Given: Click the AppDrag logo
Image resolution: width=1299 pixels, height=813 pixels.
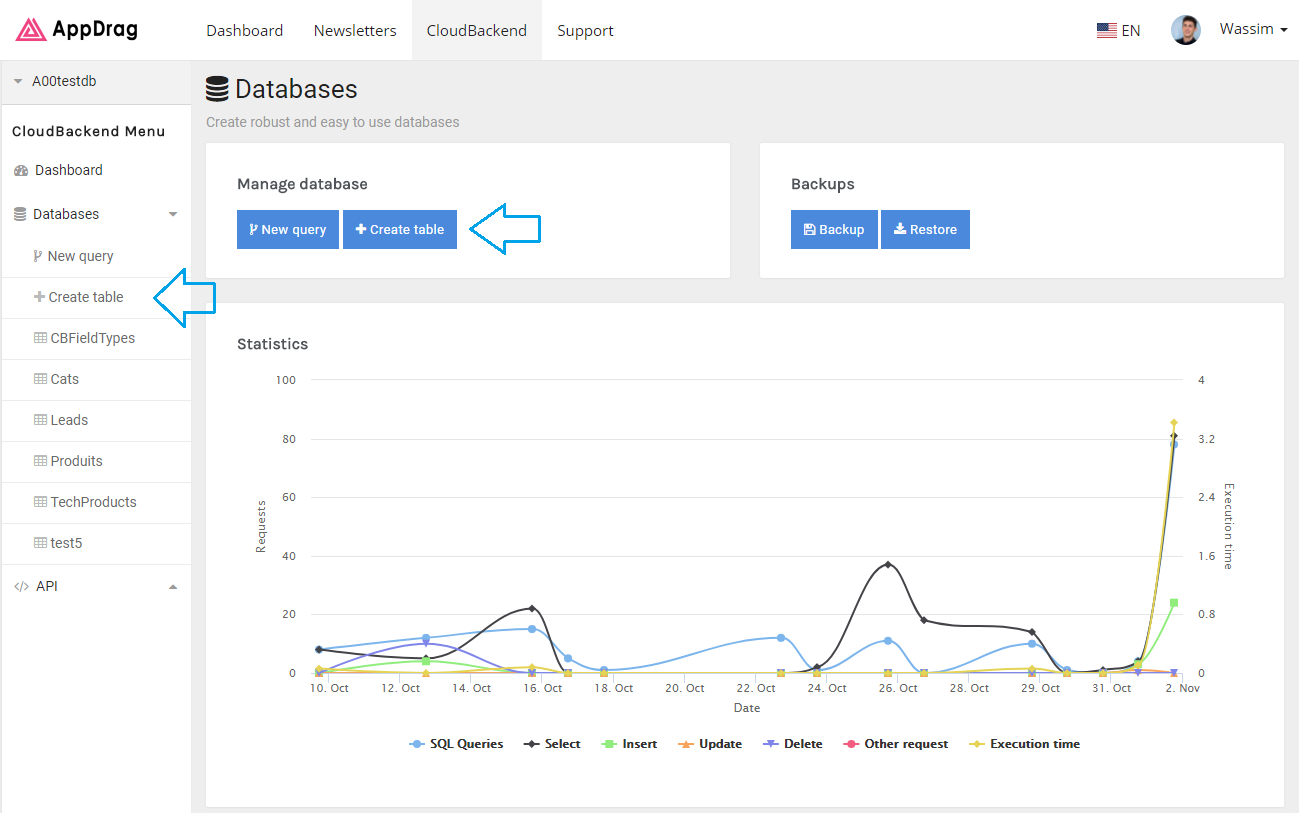Looking at the screenshot, I should 77,30.
